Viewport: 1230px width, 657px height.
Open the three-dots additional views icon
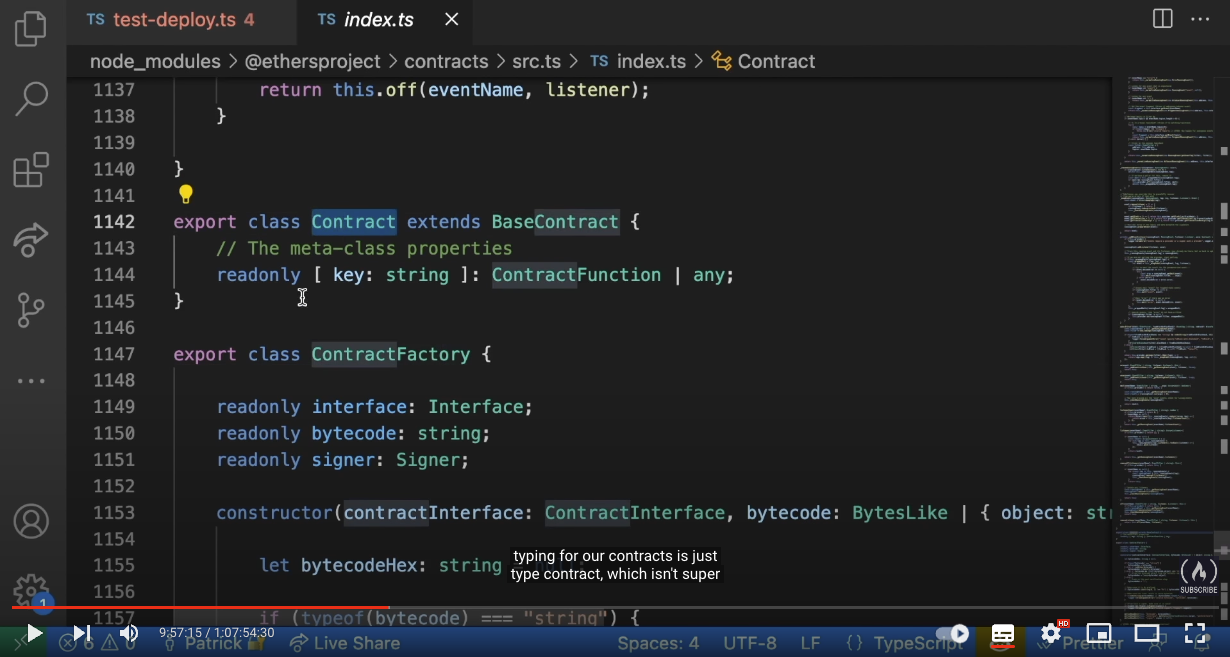point(31,381)
